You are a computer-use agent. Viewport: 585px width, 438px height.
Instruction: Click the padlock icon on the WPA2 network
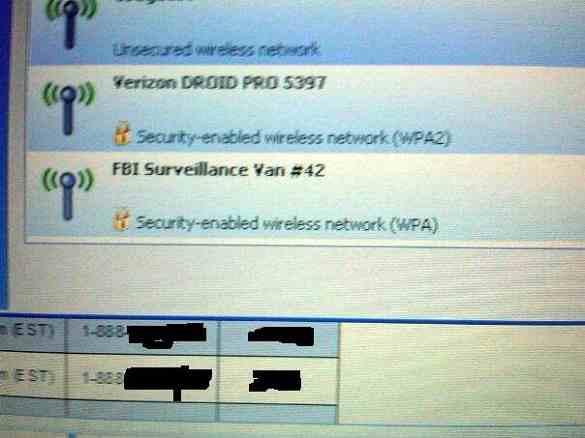[122, 133]
